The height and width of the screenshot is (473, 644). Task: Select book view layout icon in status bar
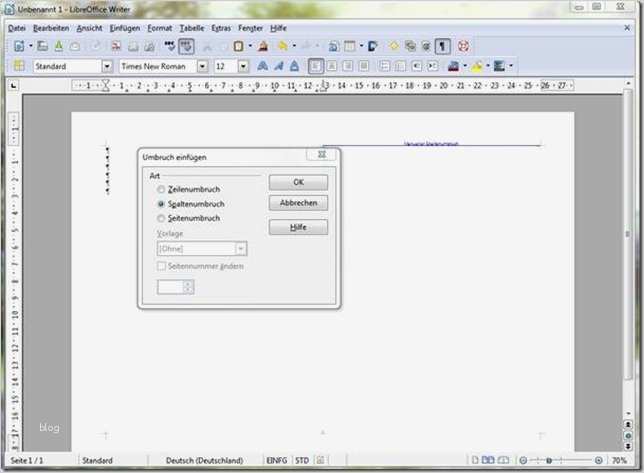pyautogui.click(x=504, y=460)
